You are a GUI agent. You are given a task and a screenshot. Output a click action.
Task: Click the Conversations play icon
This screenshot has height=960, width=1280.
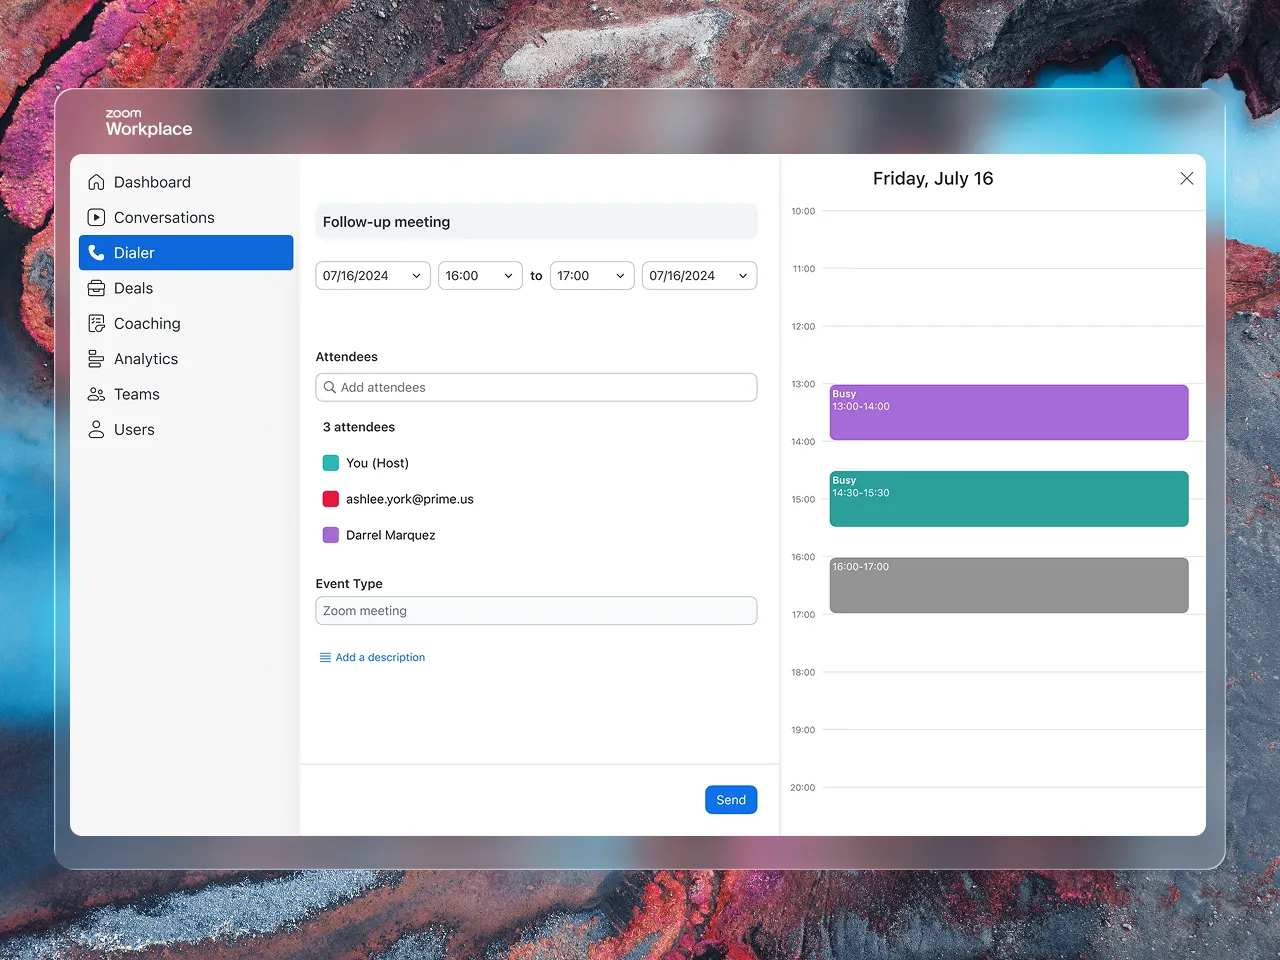click(96, 217)
